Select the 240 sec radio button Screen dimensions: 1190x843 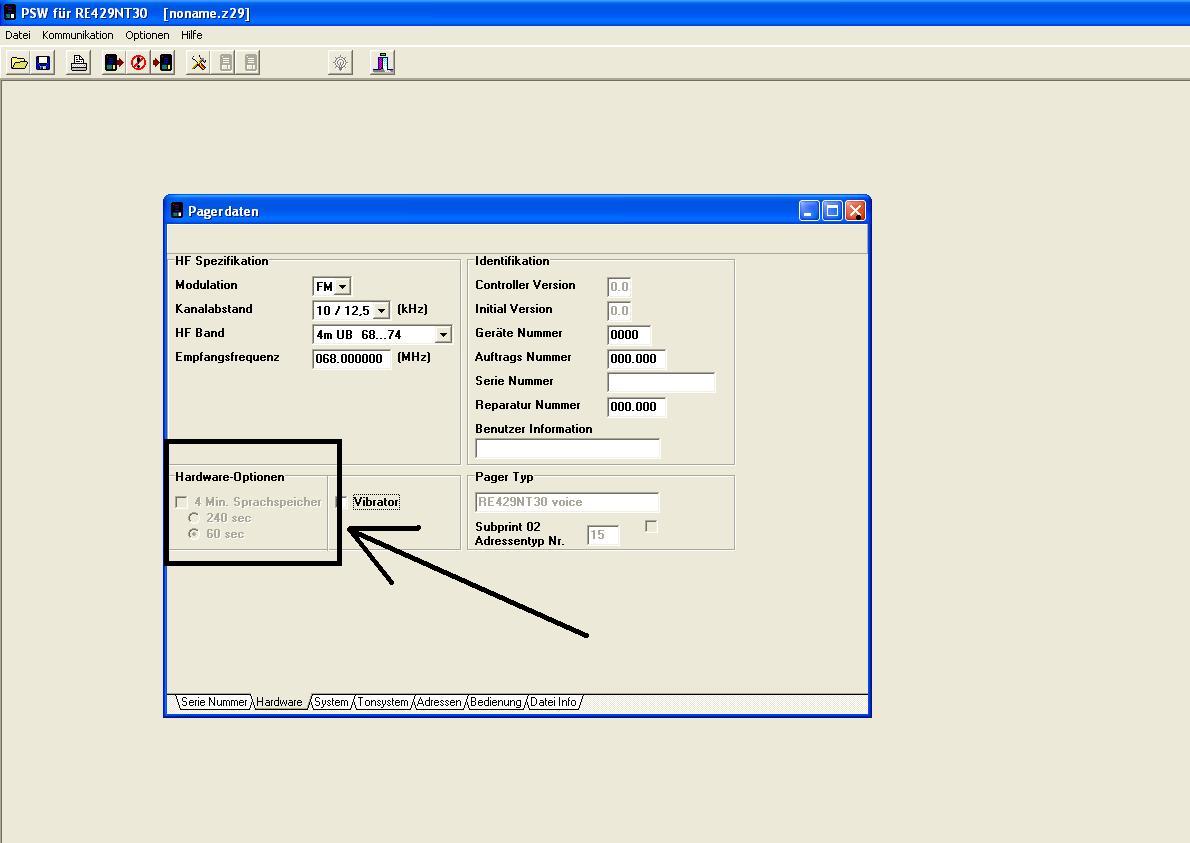194,518
